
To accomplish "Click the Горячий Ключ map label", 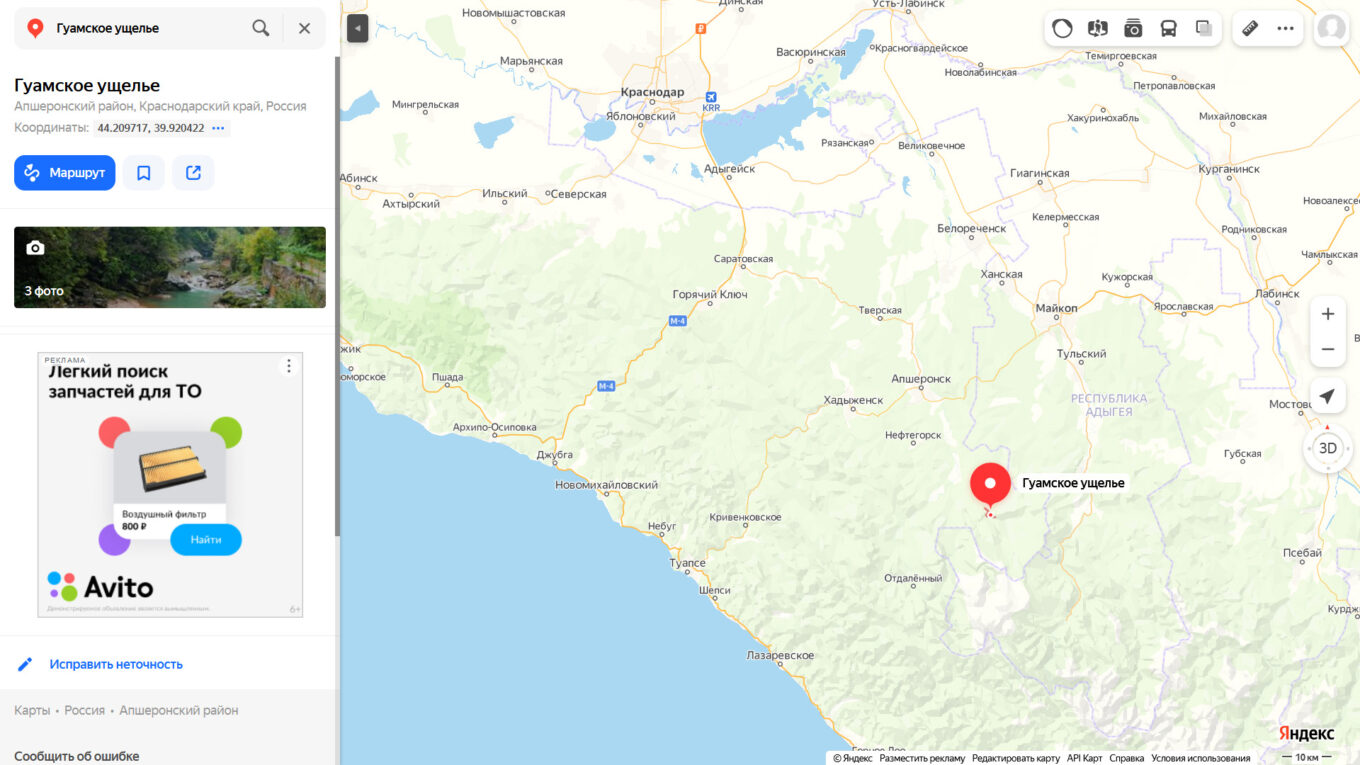I will pos(710,295).
